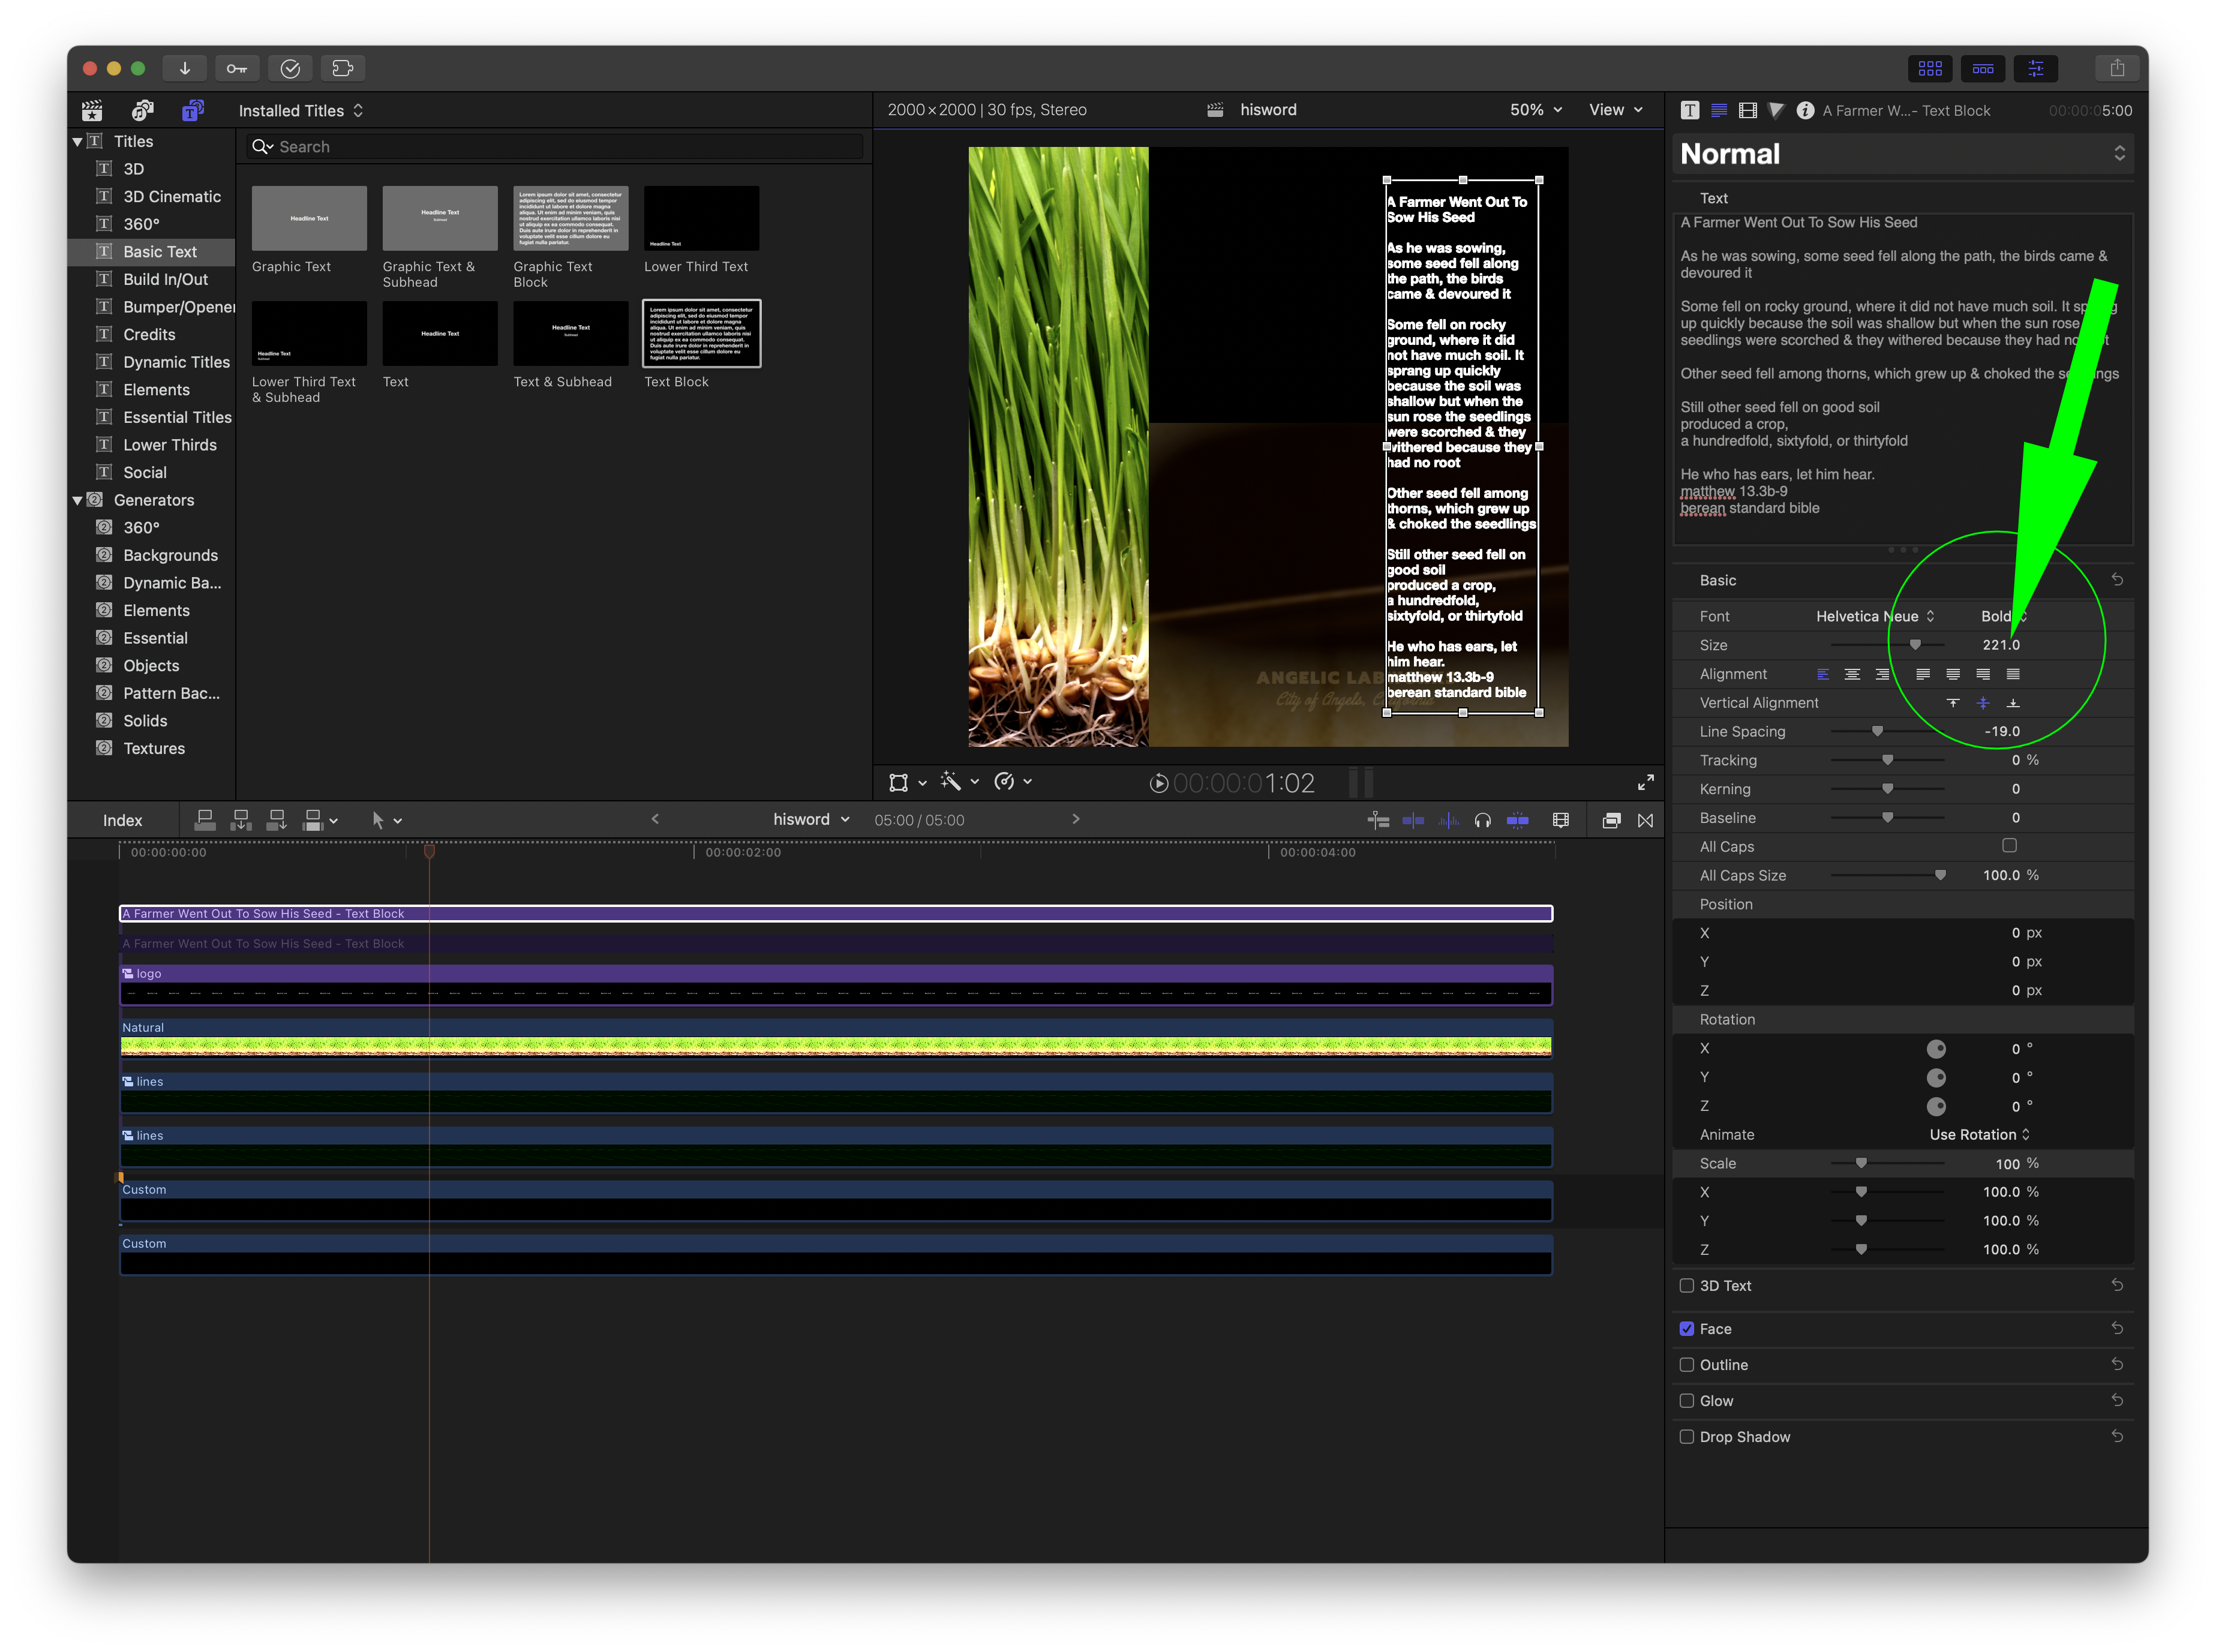Click the Import Media arrow icon
2216x1652 pixels.
pos(185,68)
